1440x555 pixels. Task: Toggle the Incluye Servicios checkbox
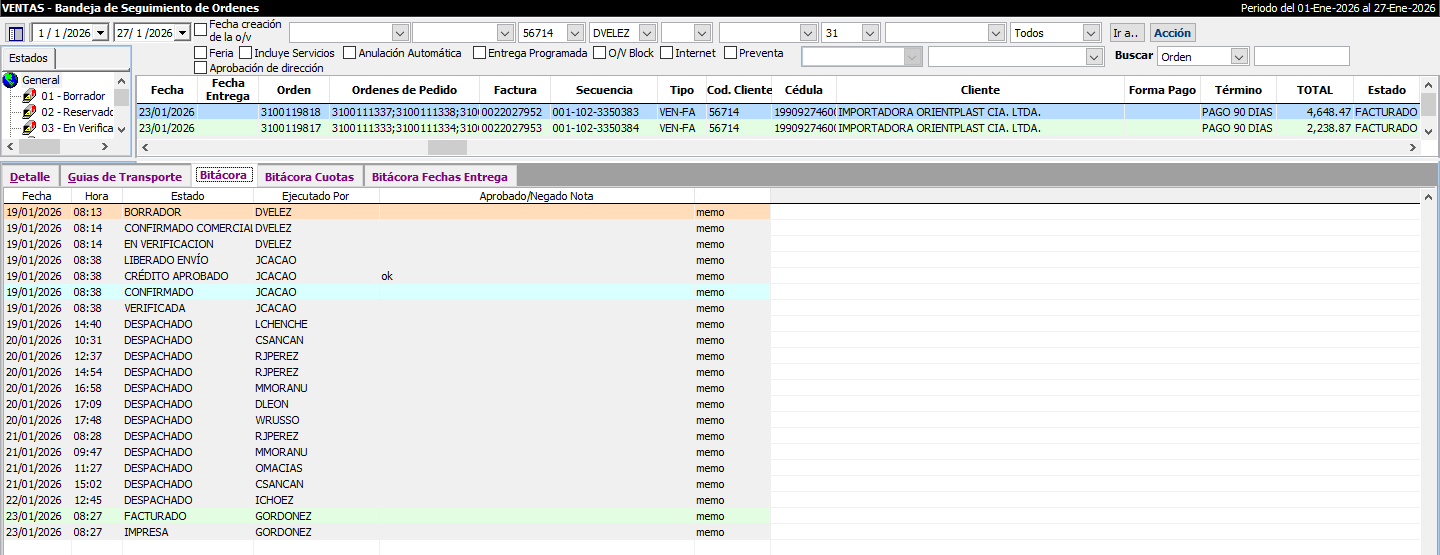coord(246,53)
